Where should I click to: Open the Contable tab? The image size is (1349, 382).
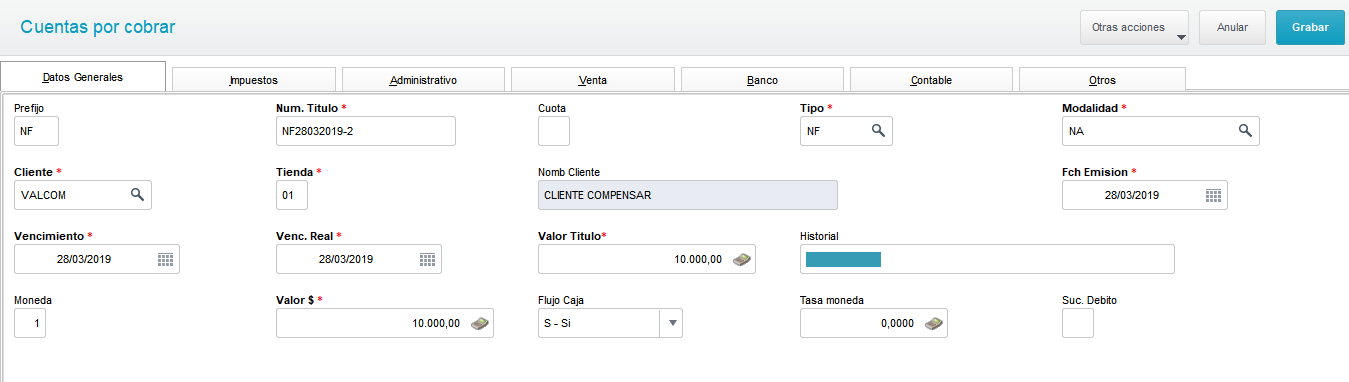931,80
